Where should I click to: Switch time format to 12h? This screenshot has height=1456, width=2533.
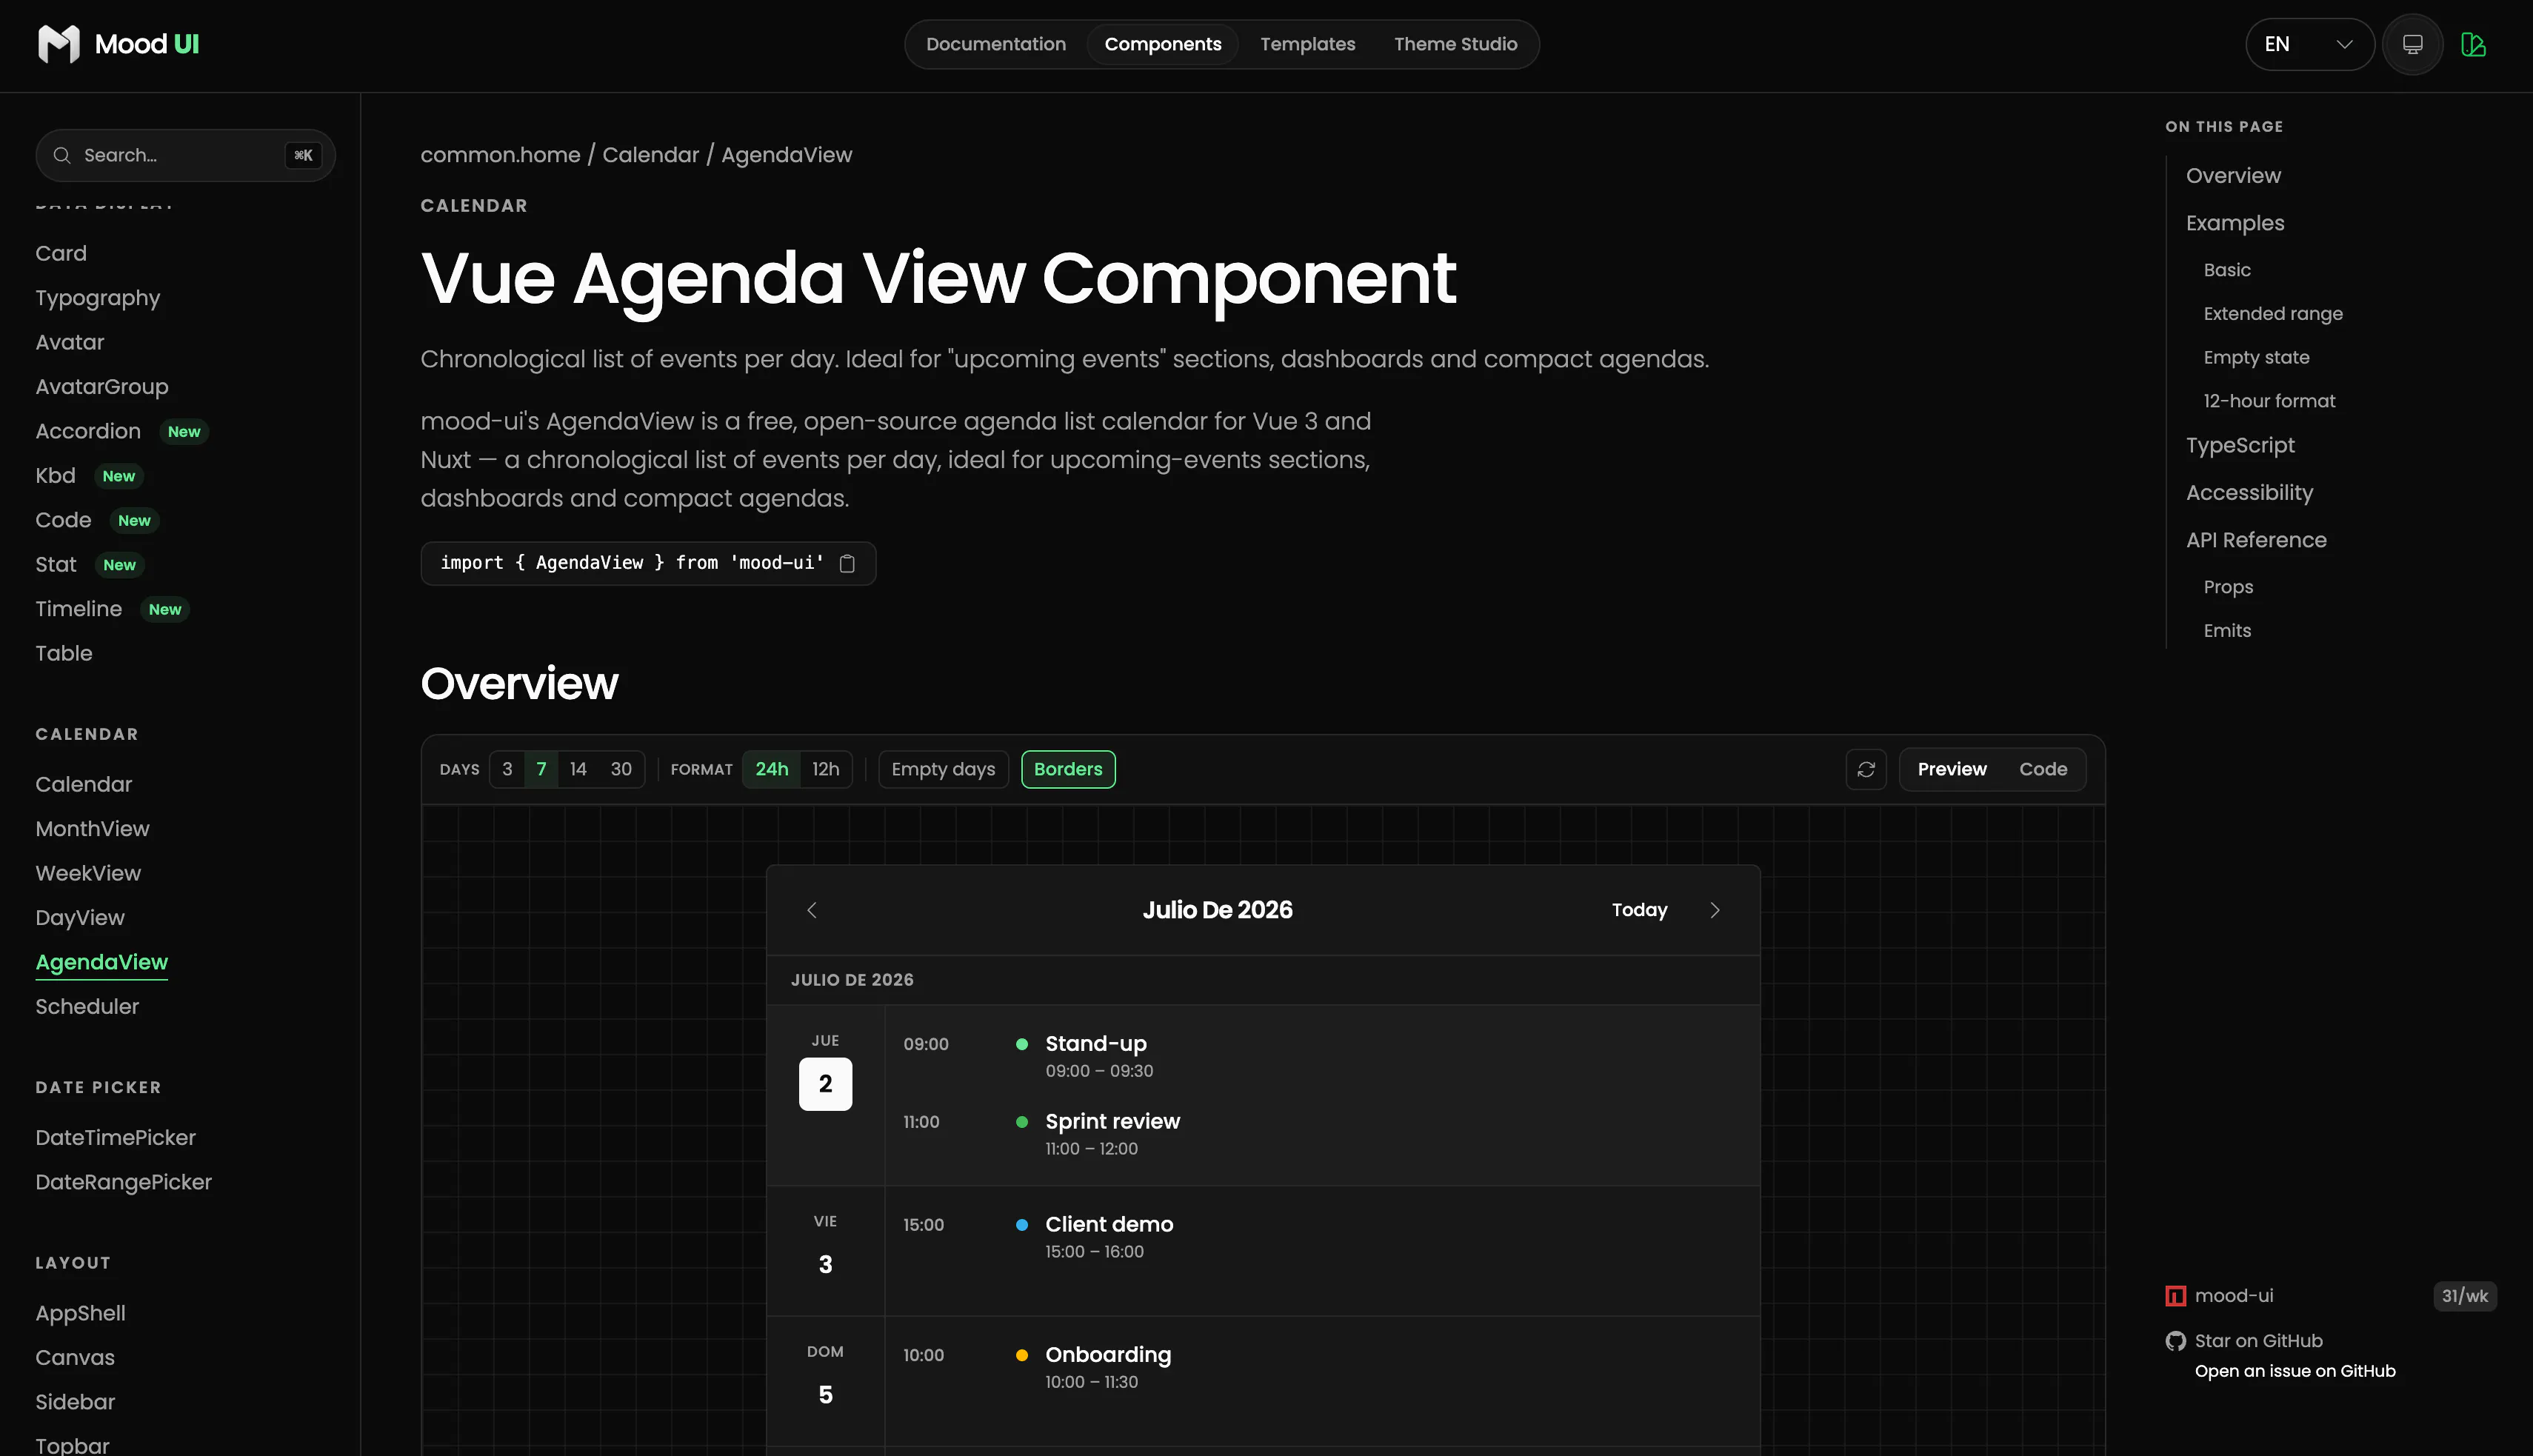(x=826, y=769)
